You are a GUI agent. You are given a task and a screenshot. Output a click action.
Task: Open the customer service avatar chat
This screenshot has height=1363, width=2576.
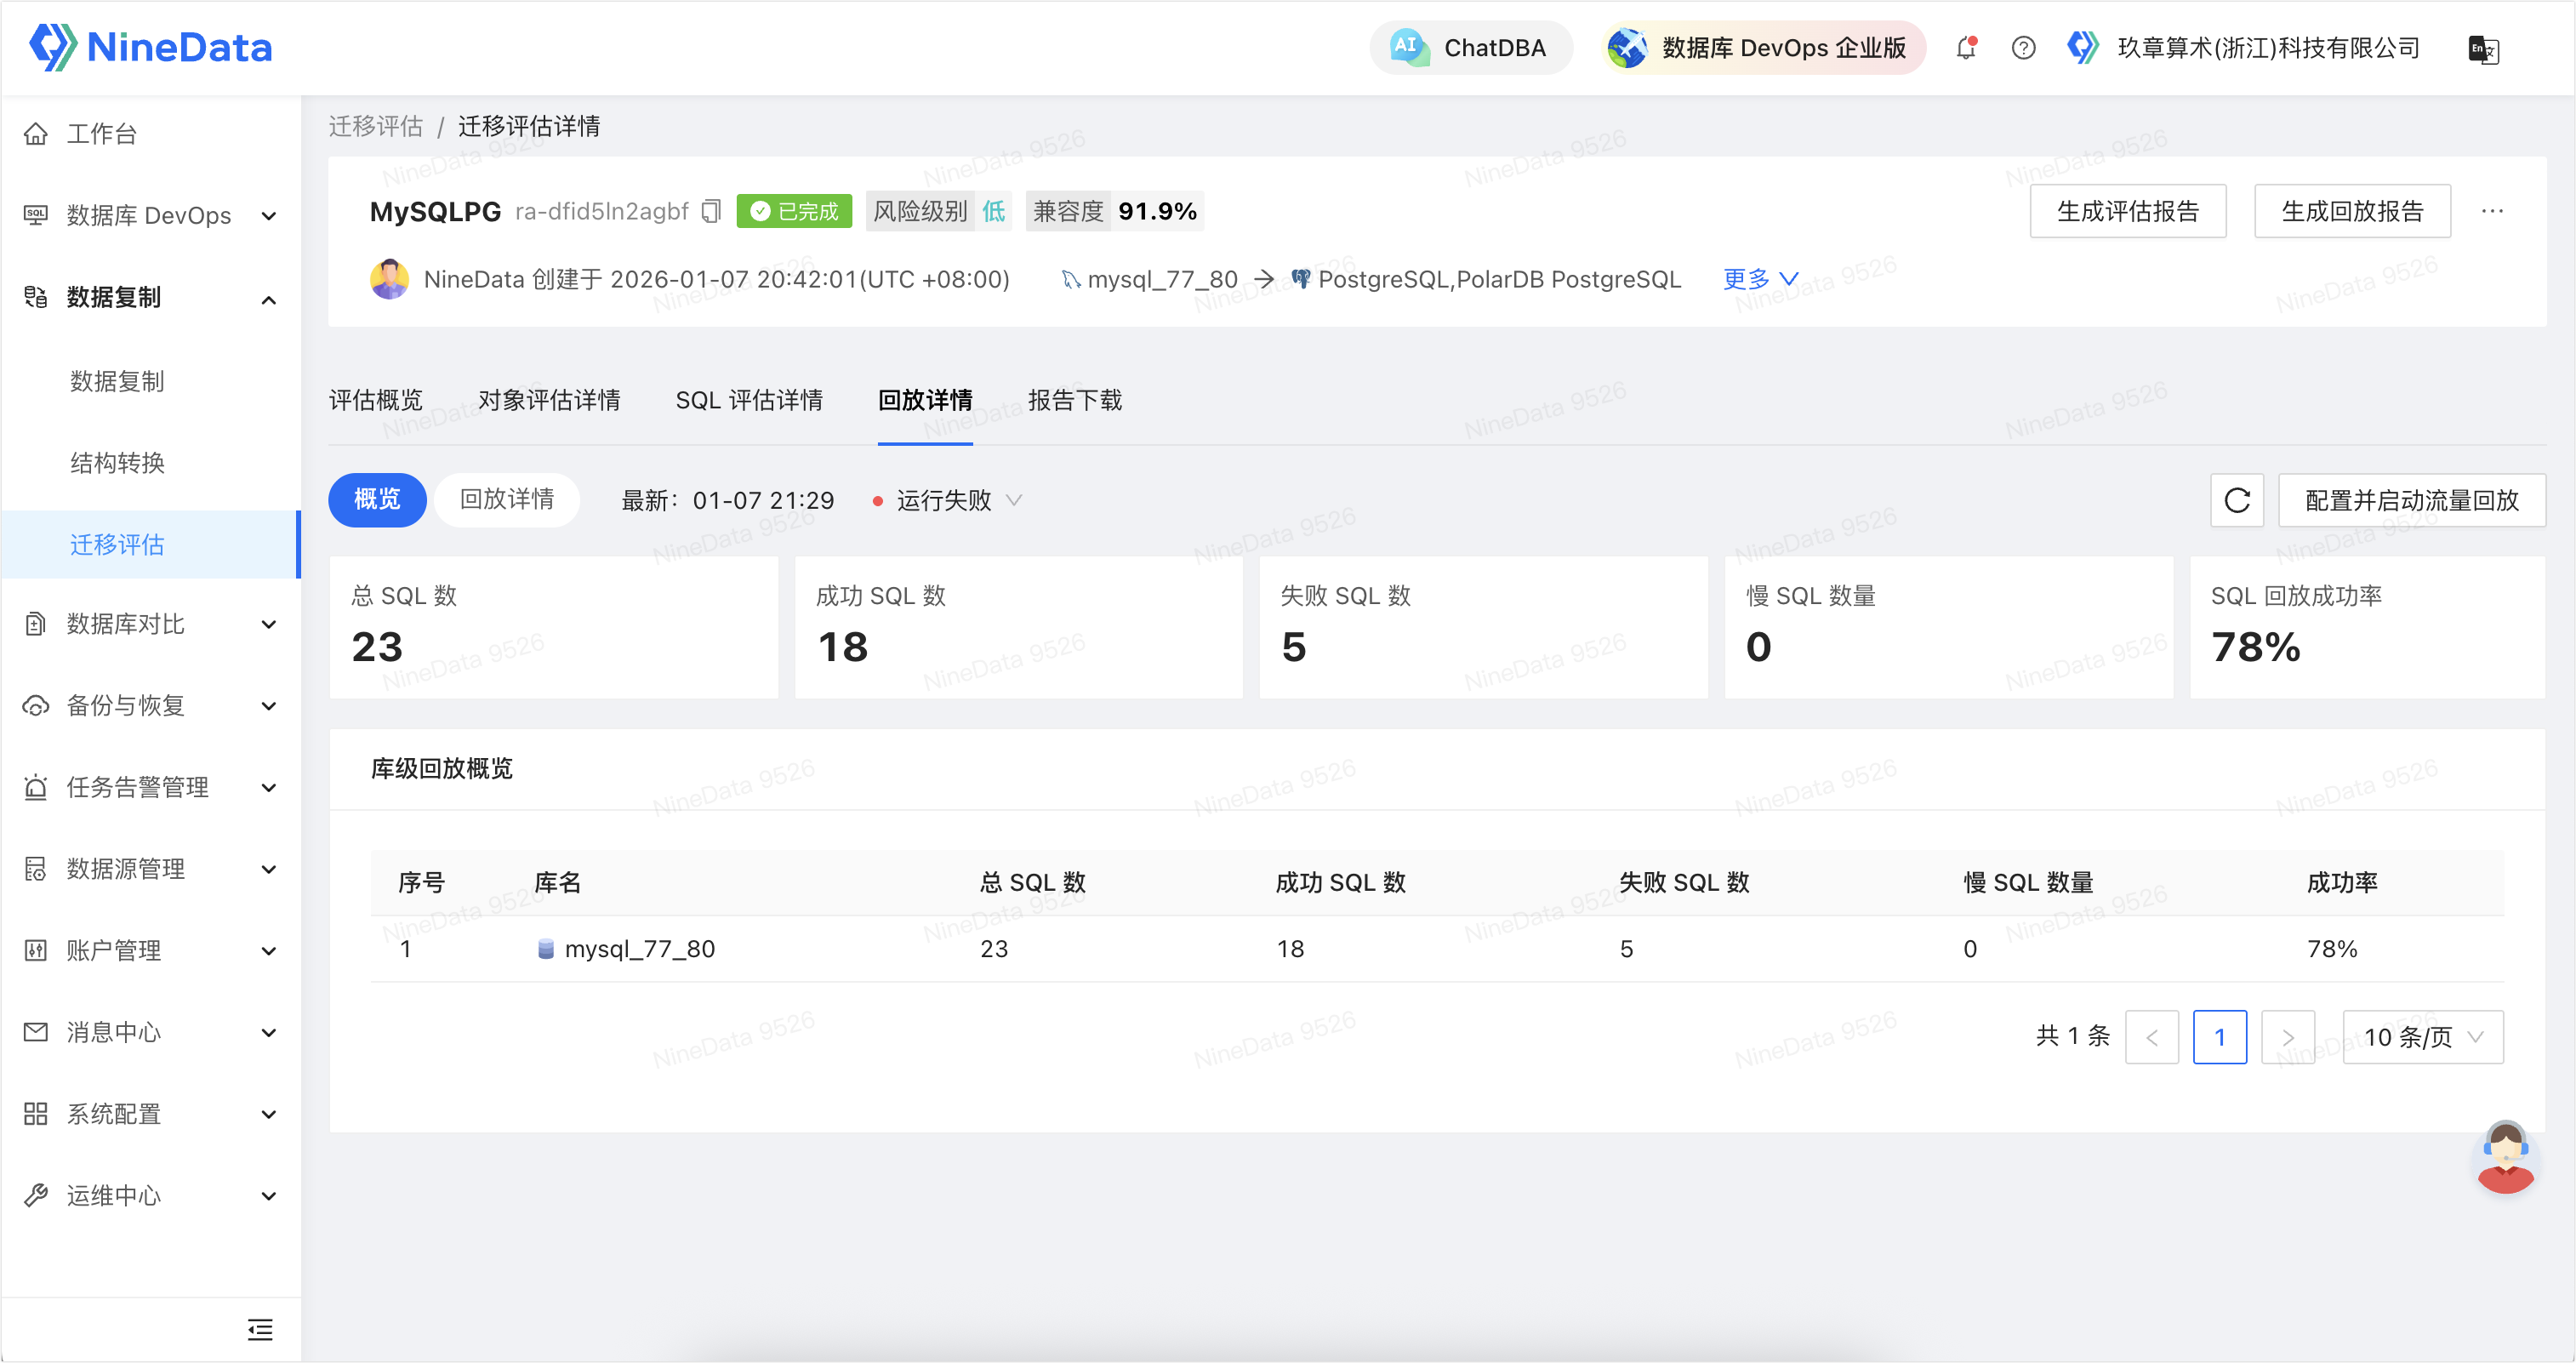coord(2505,1157)
